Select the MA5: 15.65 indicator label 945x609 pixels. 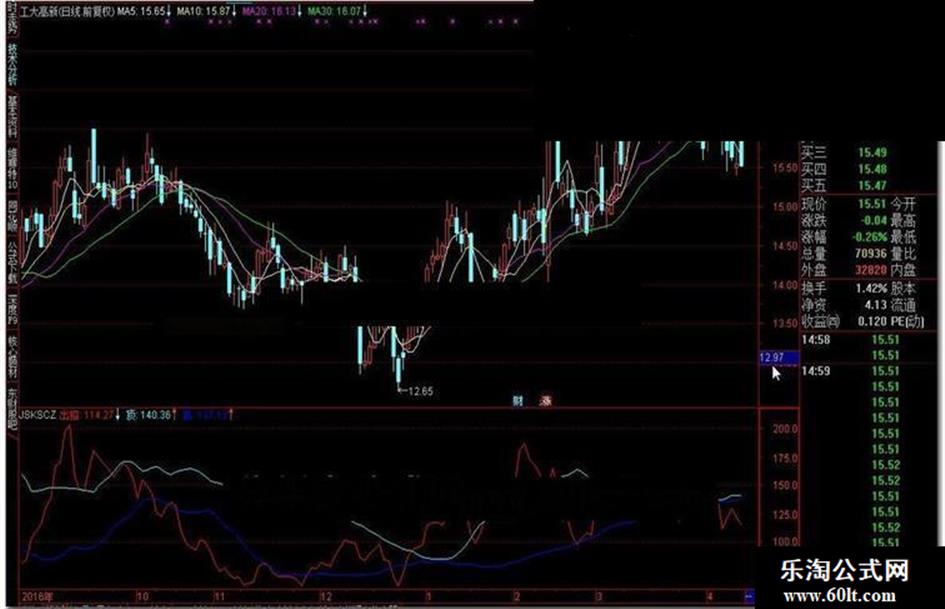(142, 11)
